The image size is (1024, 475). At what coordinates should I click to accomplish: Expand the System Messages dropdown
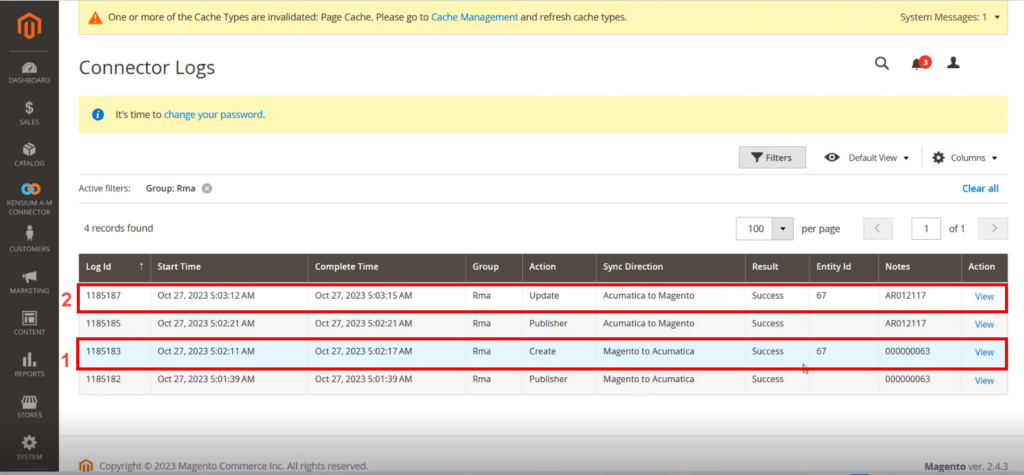[950, 17]
